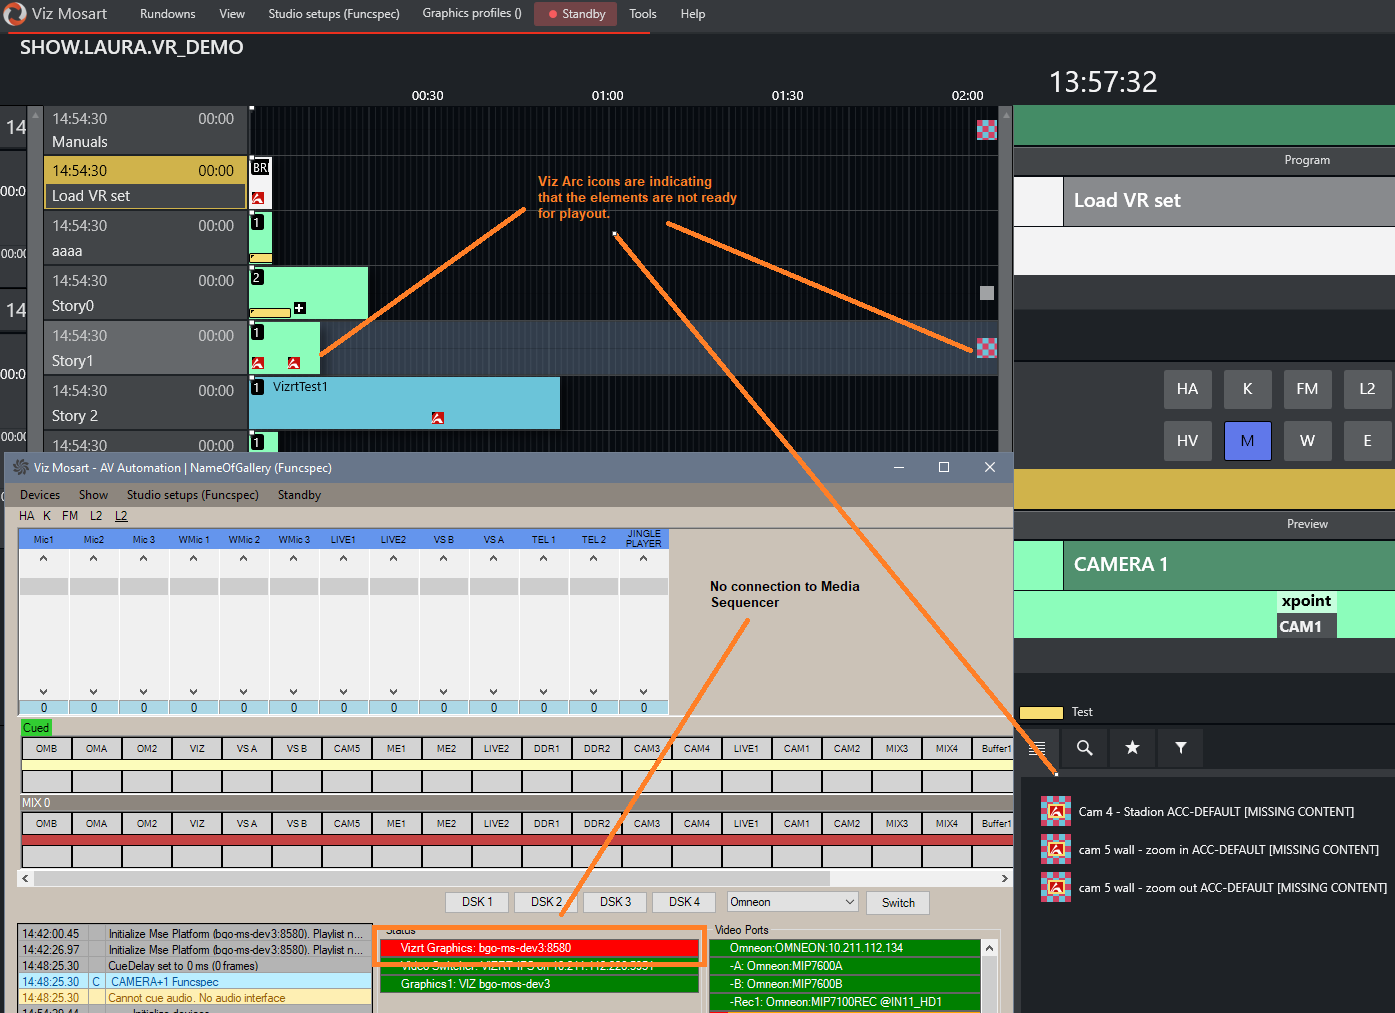
Task: Open favorites with the star icon
Action: click(x=1132, y=748)
